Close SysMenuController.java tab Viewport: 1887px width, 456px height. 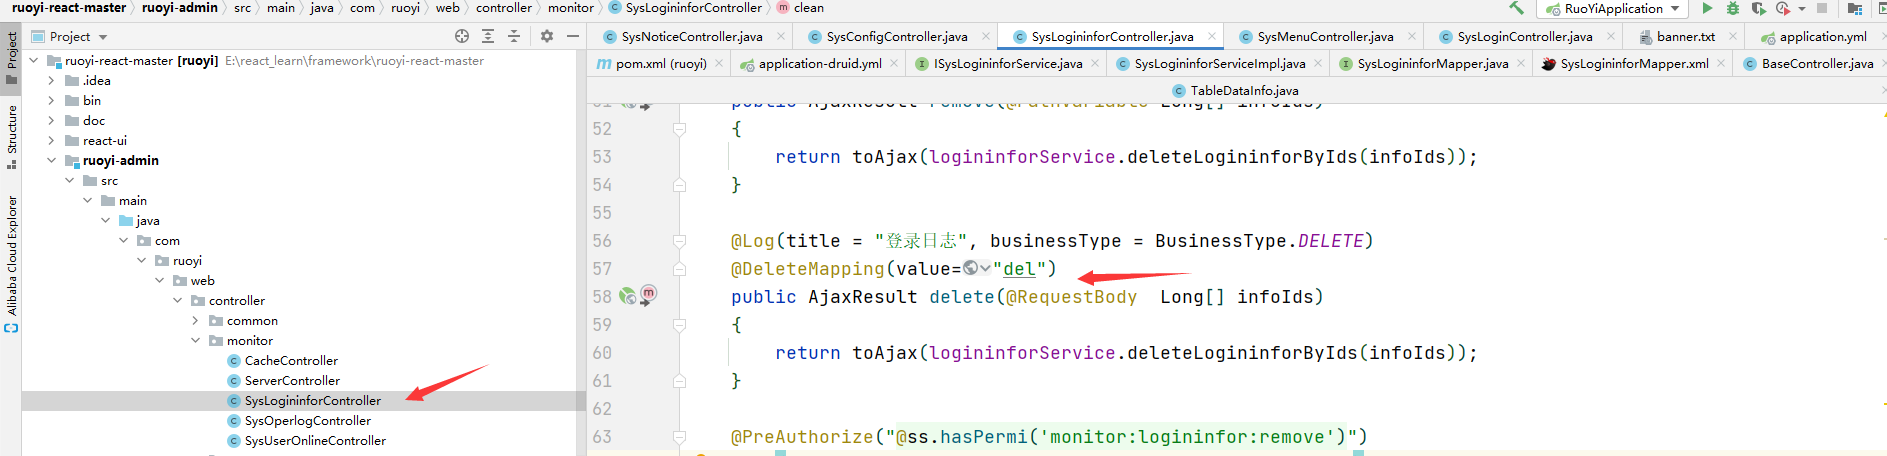point(1412,36)
